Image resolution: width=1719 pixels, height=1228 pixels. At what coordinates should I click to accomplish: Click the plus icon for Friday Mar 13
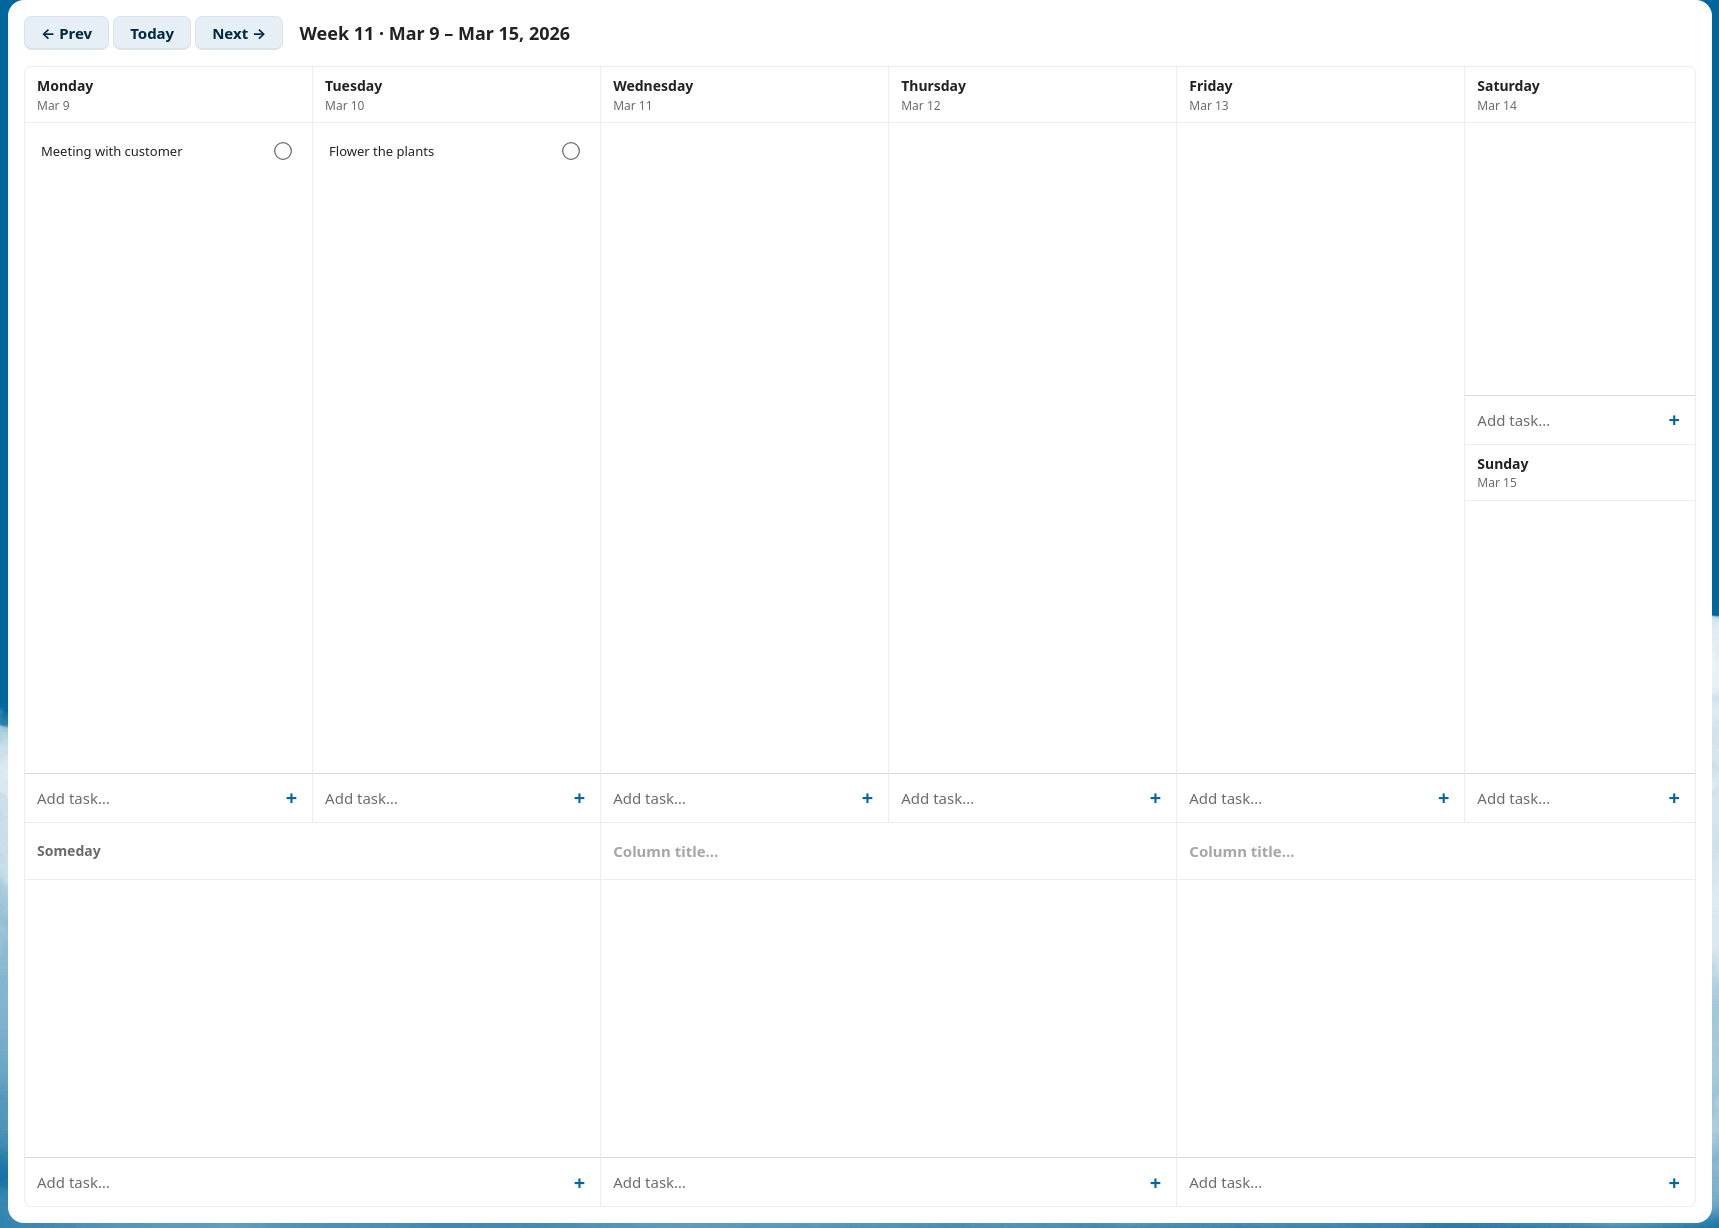(x=1443, y=798)
